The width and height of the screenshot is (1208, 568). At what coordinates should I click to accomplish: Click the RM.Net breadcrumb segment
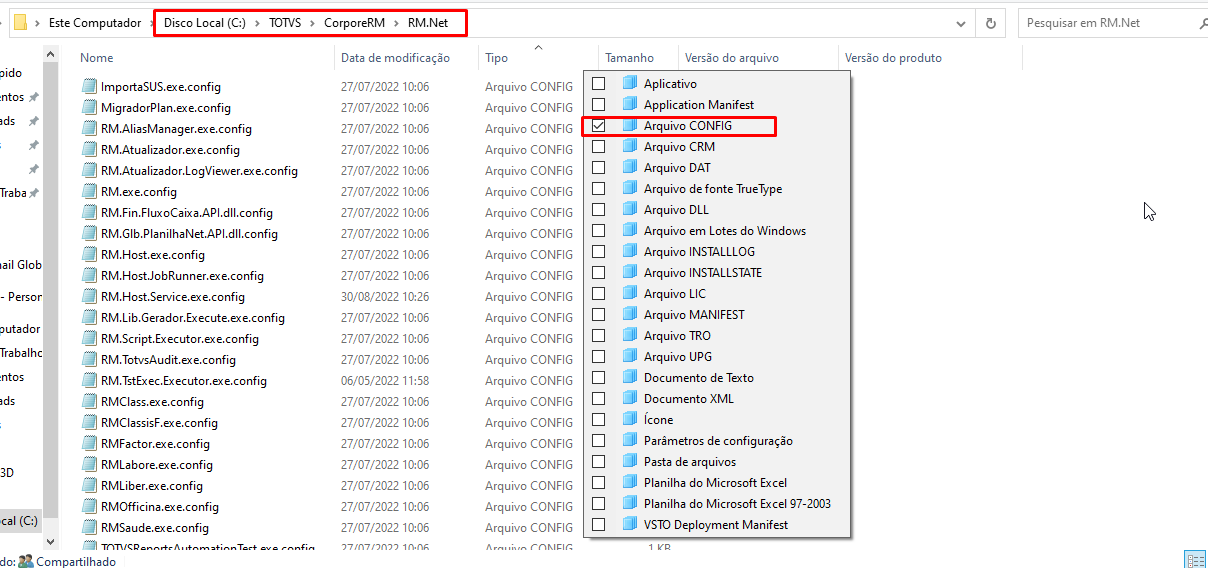(x=428, y=23)
